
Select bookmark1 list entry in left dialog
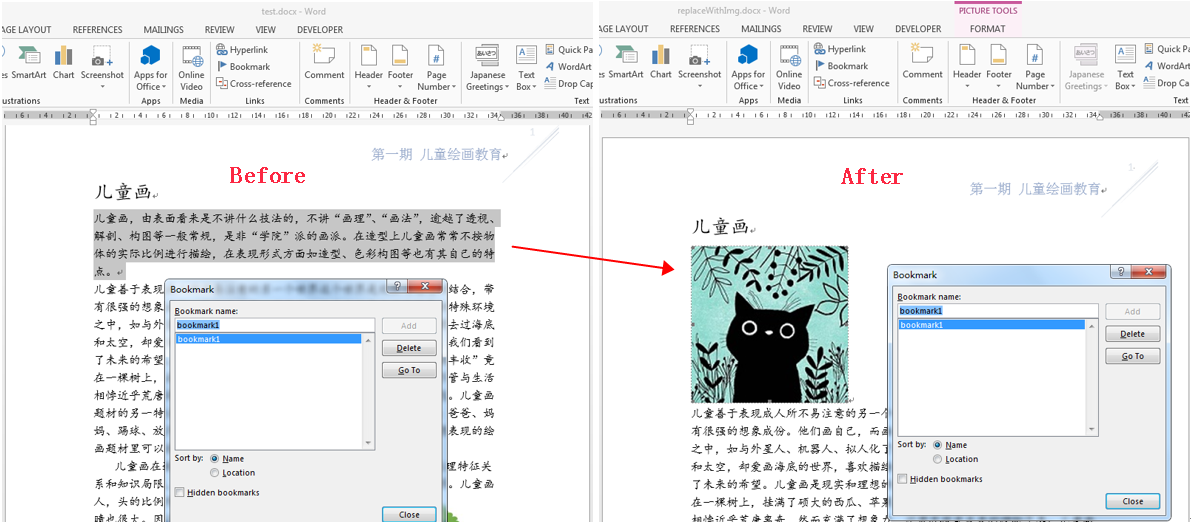click(x=269, y=339)
